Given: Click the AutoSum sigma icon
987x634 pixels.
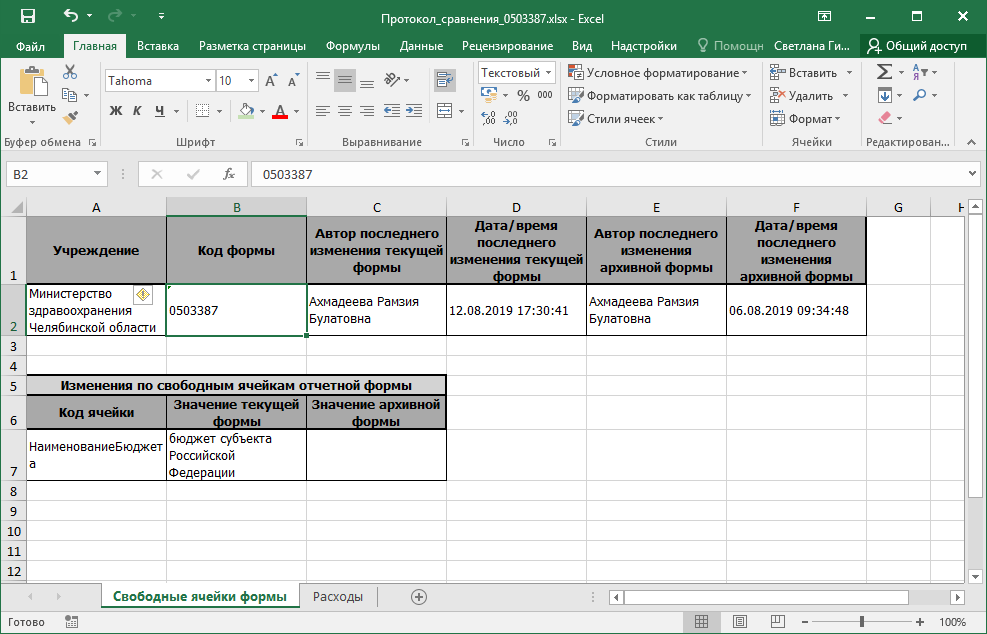Looking at the screenshot, I should click(x=884, y=72).
